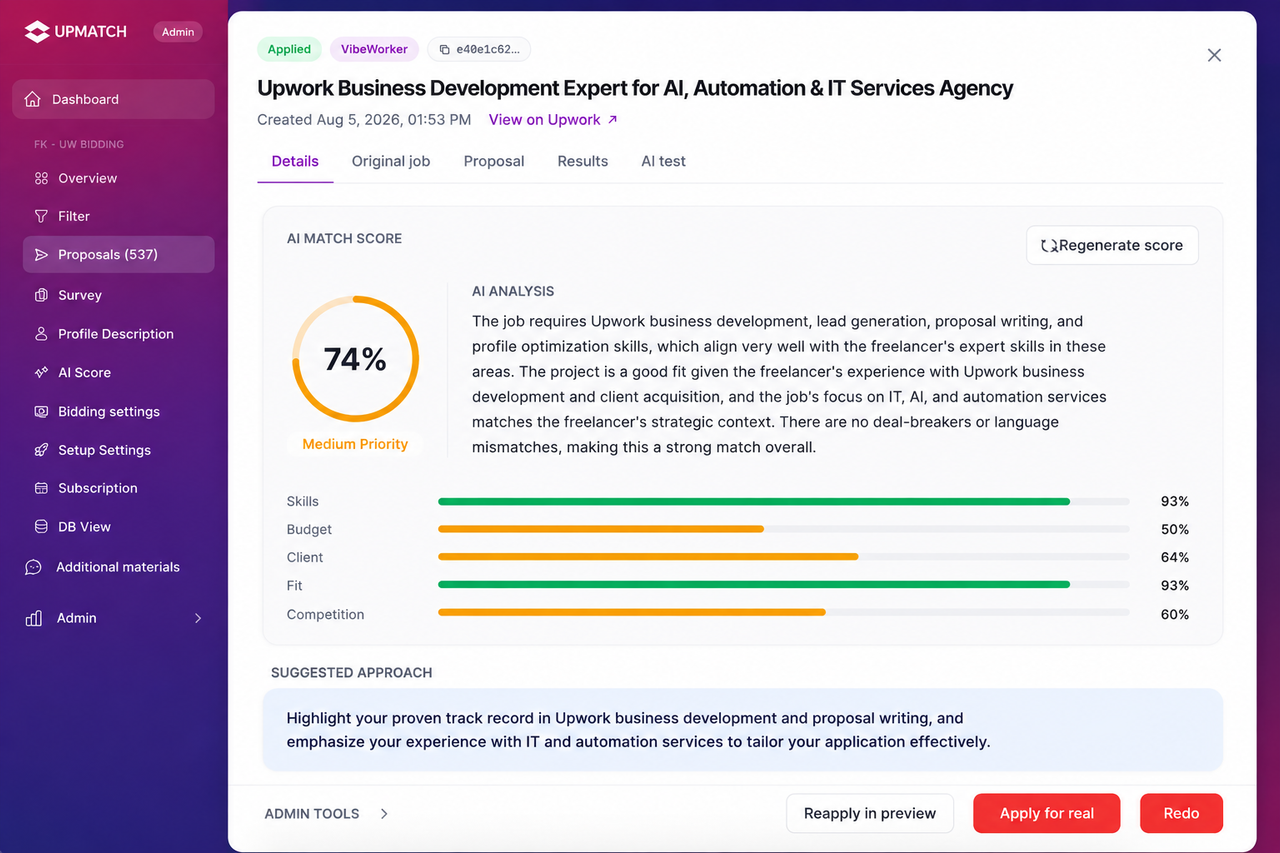The height and width of the screenshot is (853, 1280).
Task: Click Reapply in preview button
Action: click(870, 813)
